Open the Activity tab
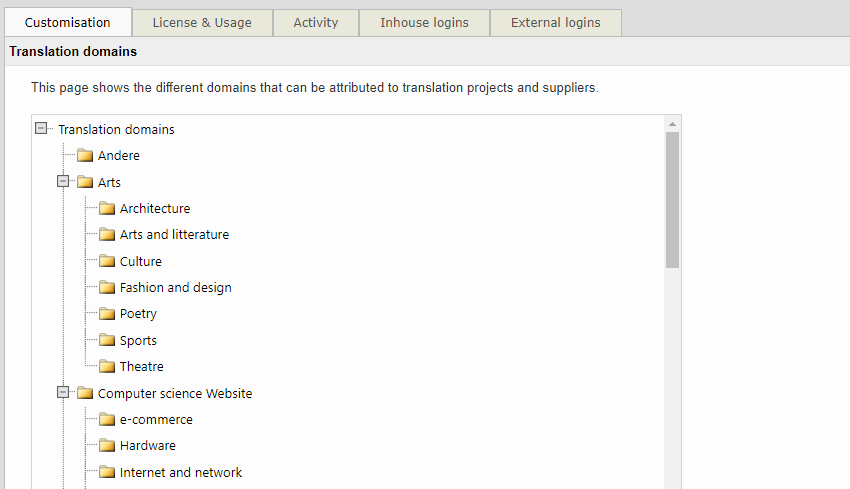The height and width of the screenshot is (489, 850). tap(315, 23)
